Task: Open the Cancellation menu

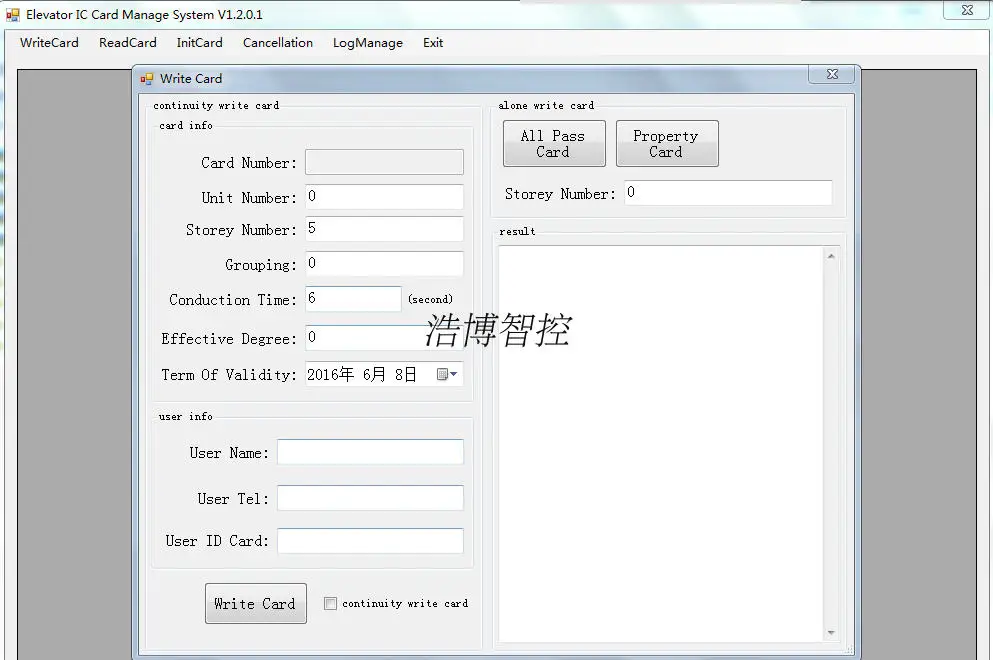Action: 277,42
